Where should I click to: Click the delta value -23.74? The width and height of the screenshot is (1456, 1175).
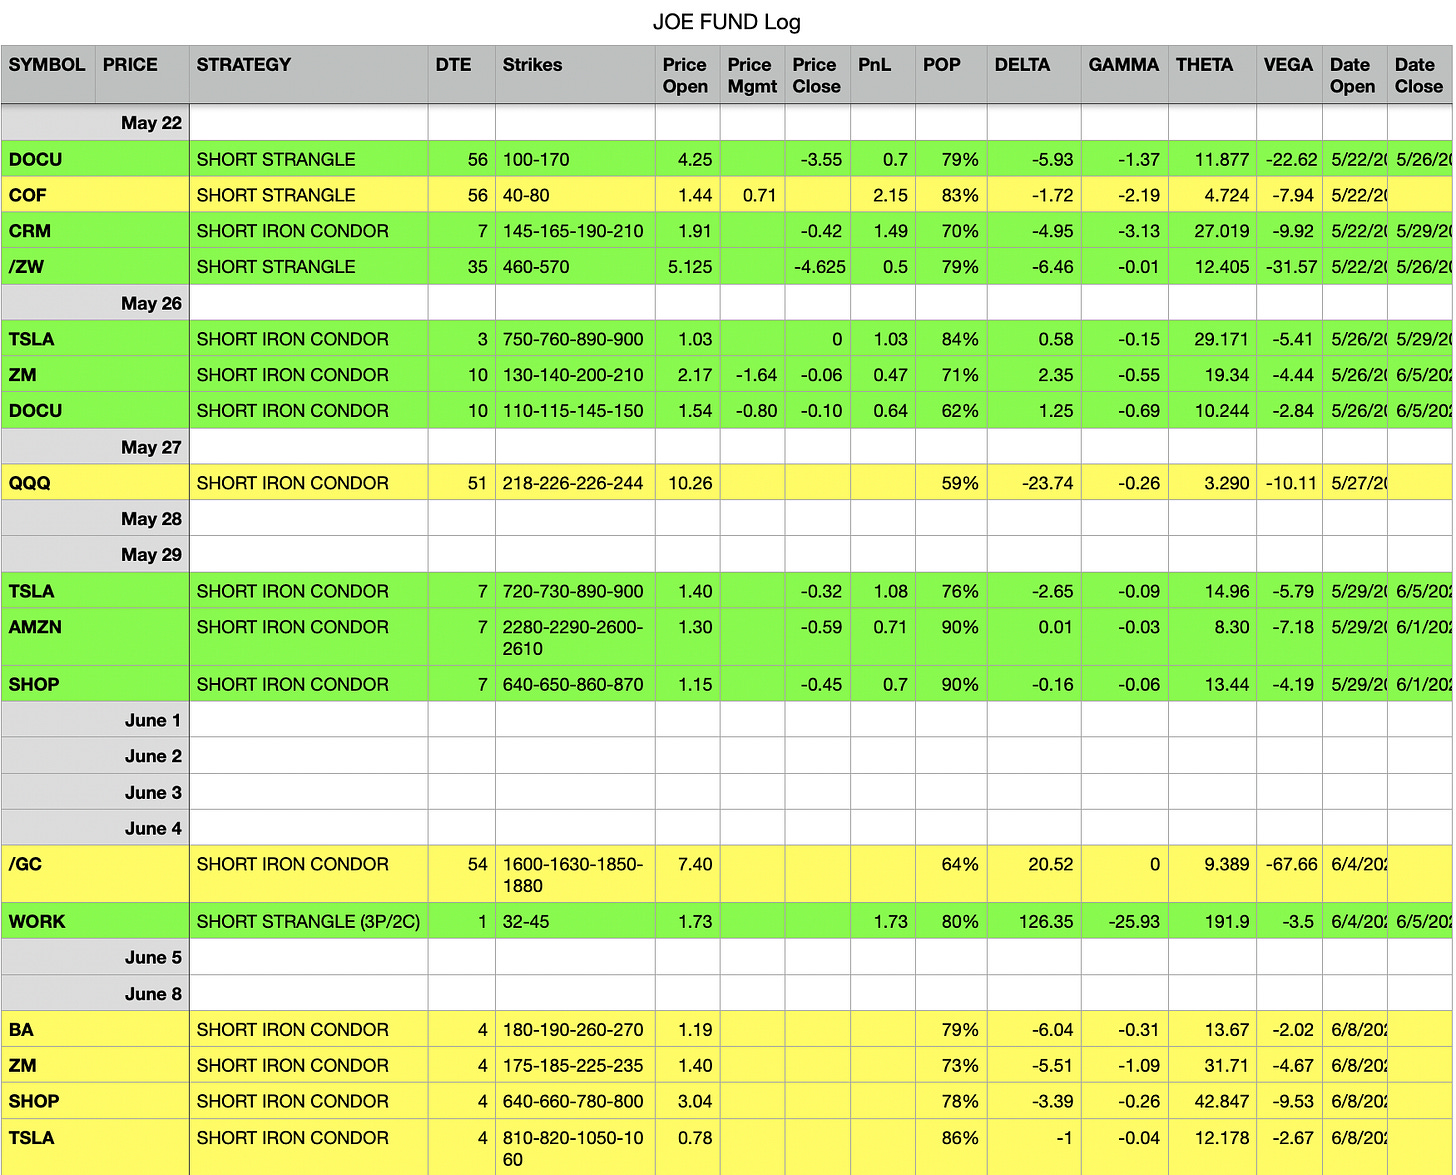(1047, 483)
